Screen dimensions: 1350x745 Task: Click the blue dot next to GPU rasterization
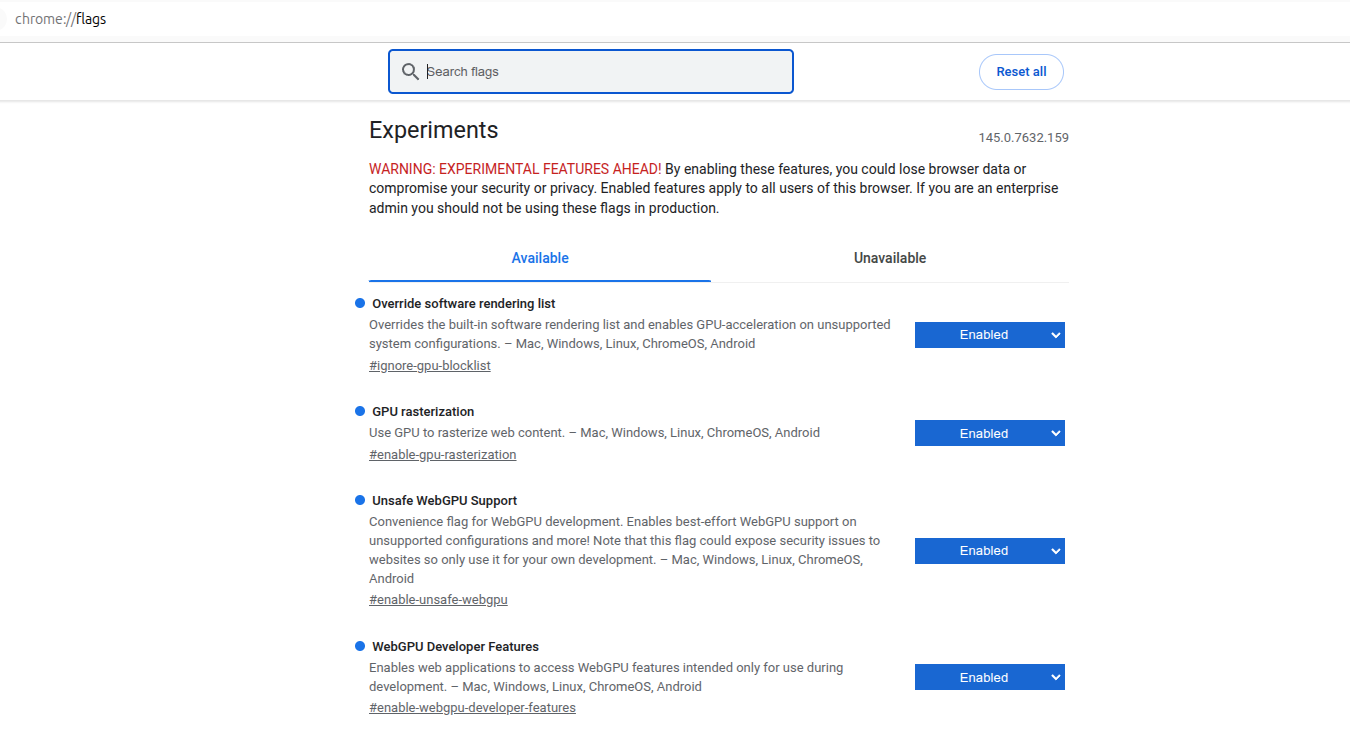[x=360, y=411]
